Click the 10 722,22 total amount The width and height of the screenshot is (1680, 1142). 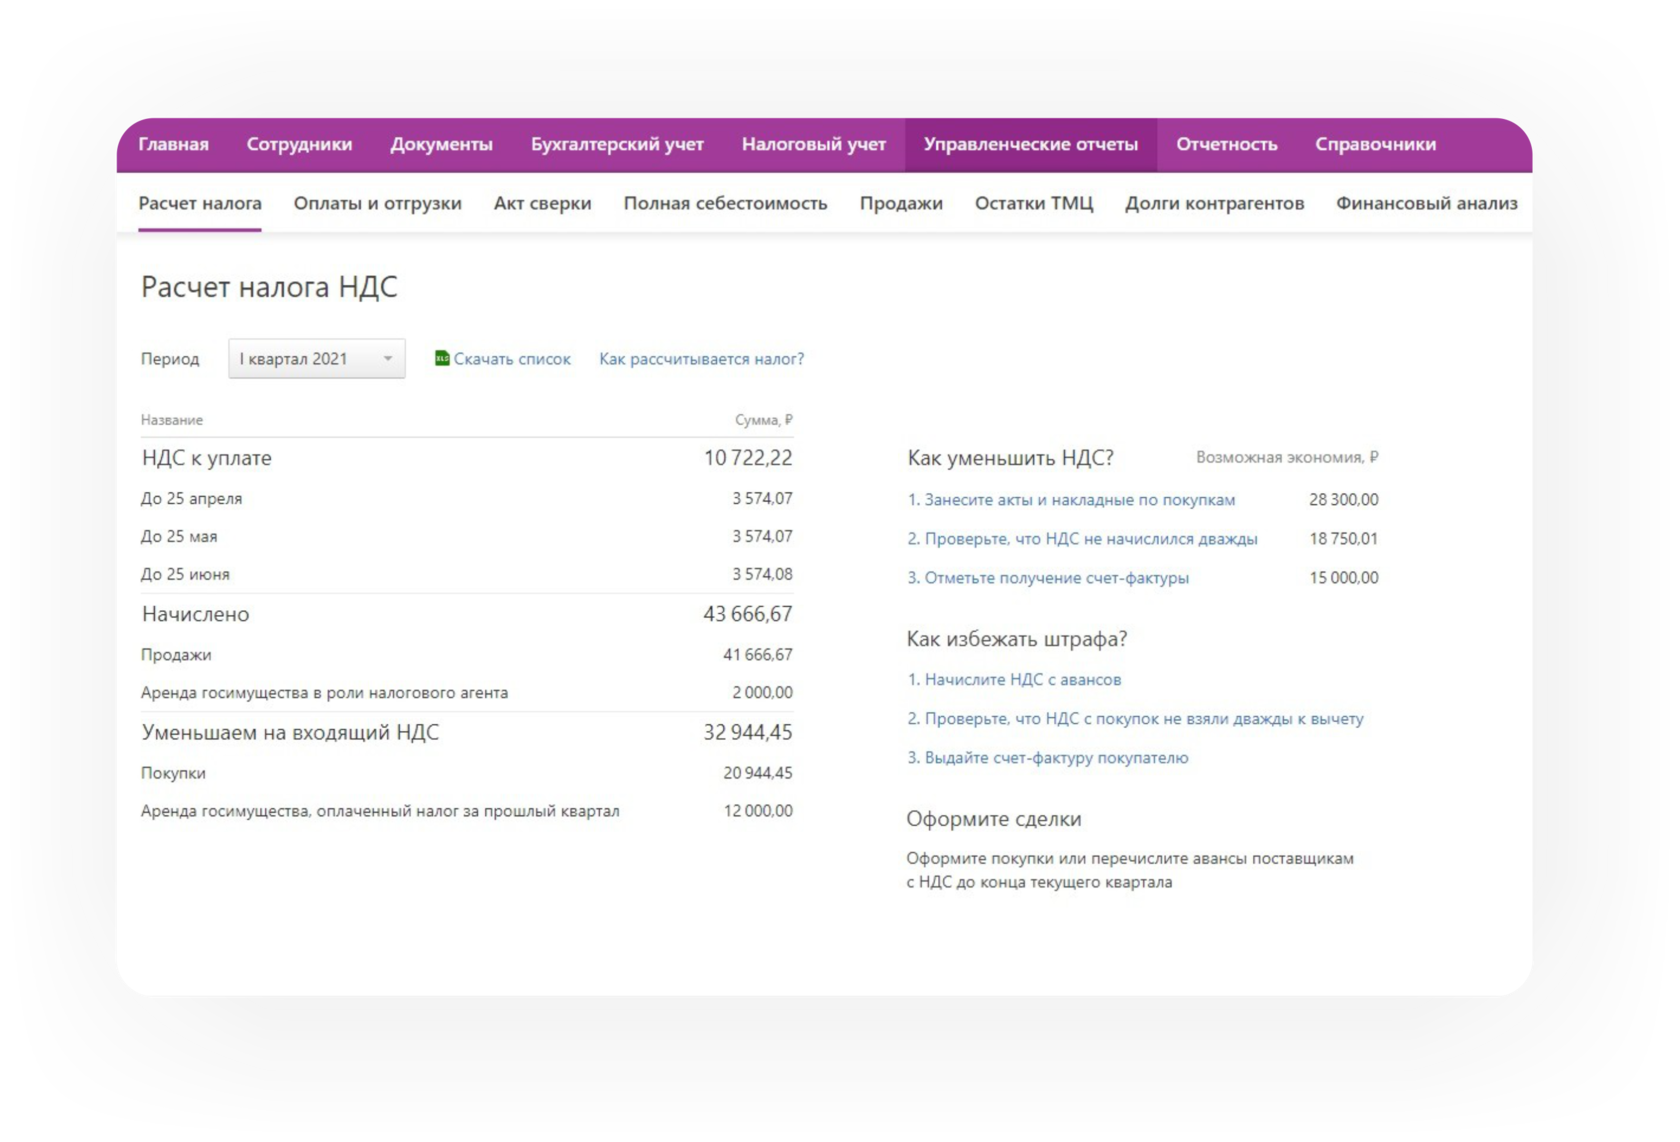coord(748,458)
